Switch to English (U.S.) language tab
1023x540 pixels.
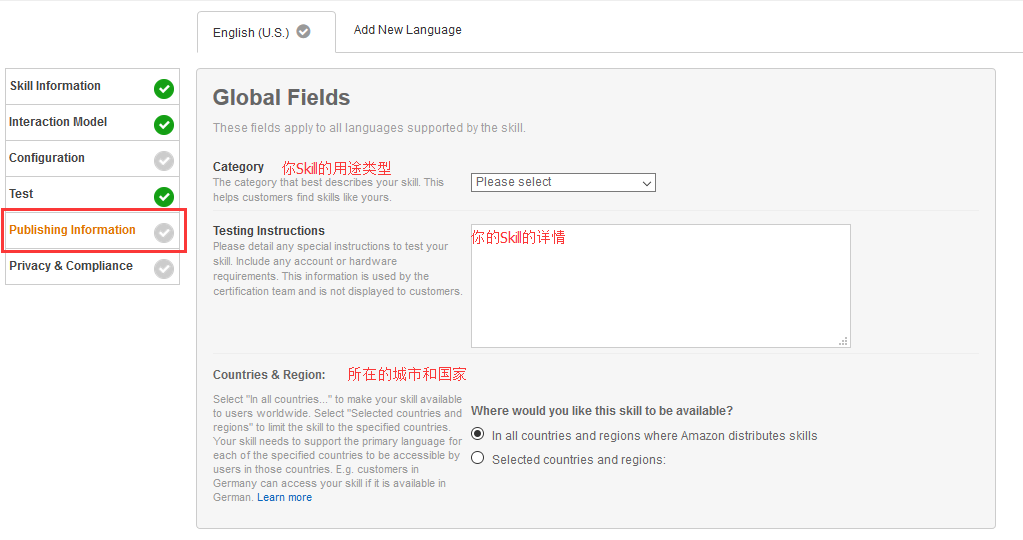(251, 33)
